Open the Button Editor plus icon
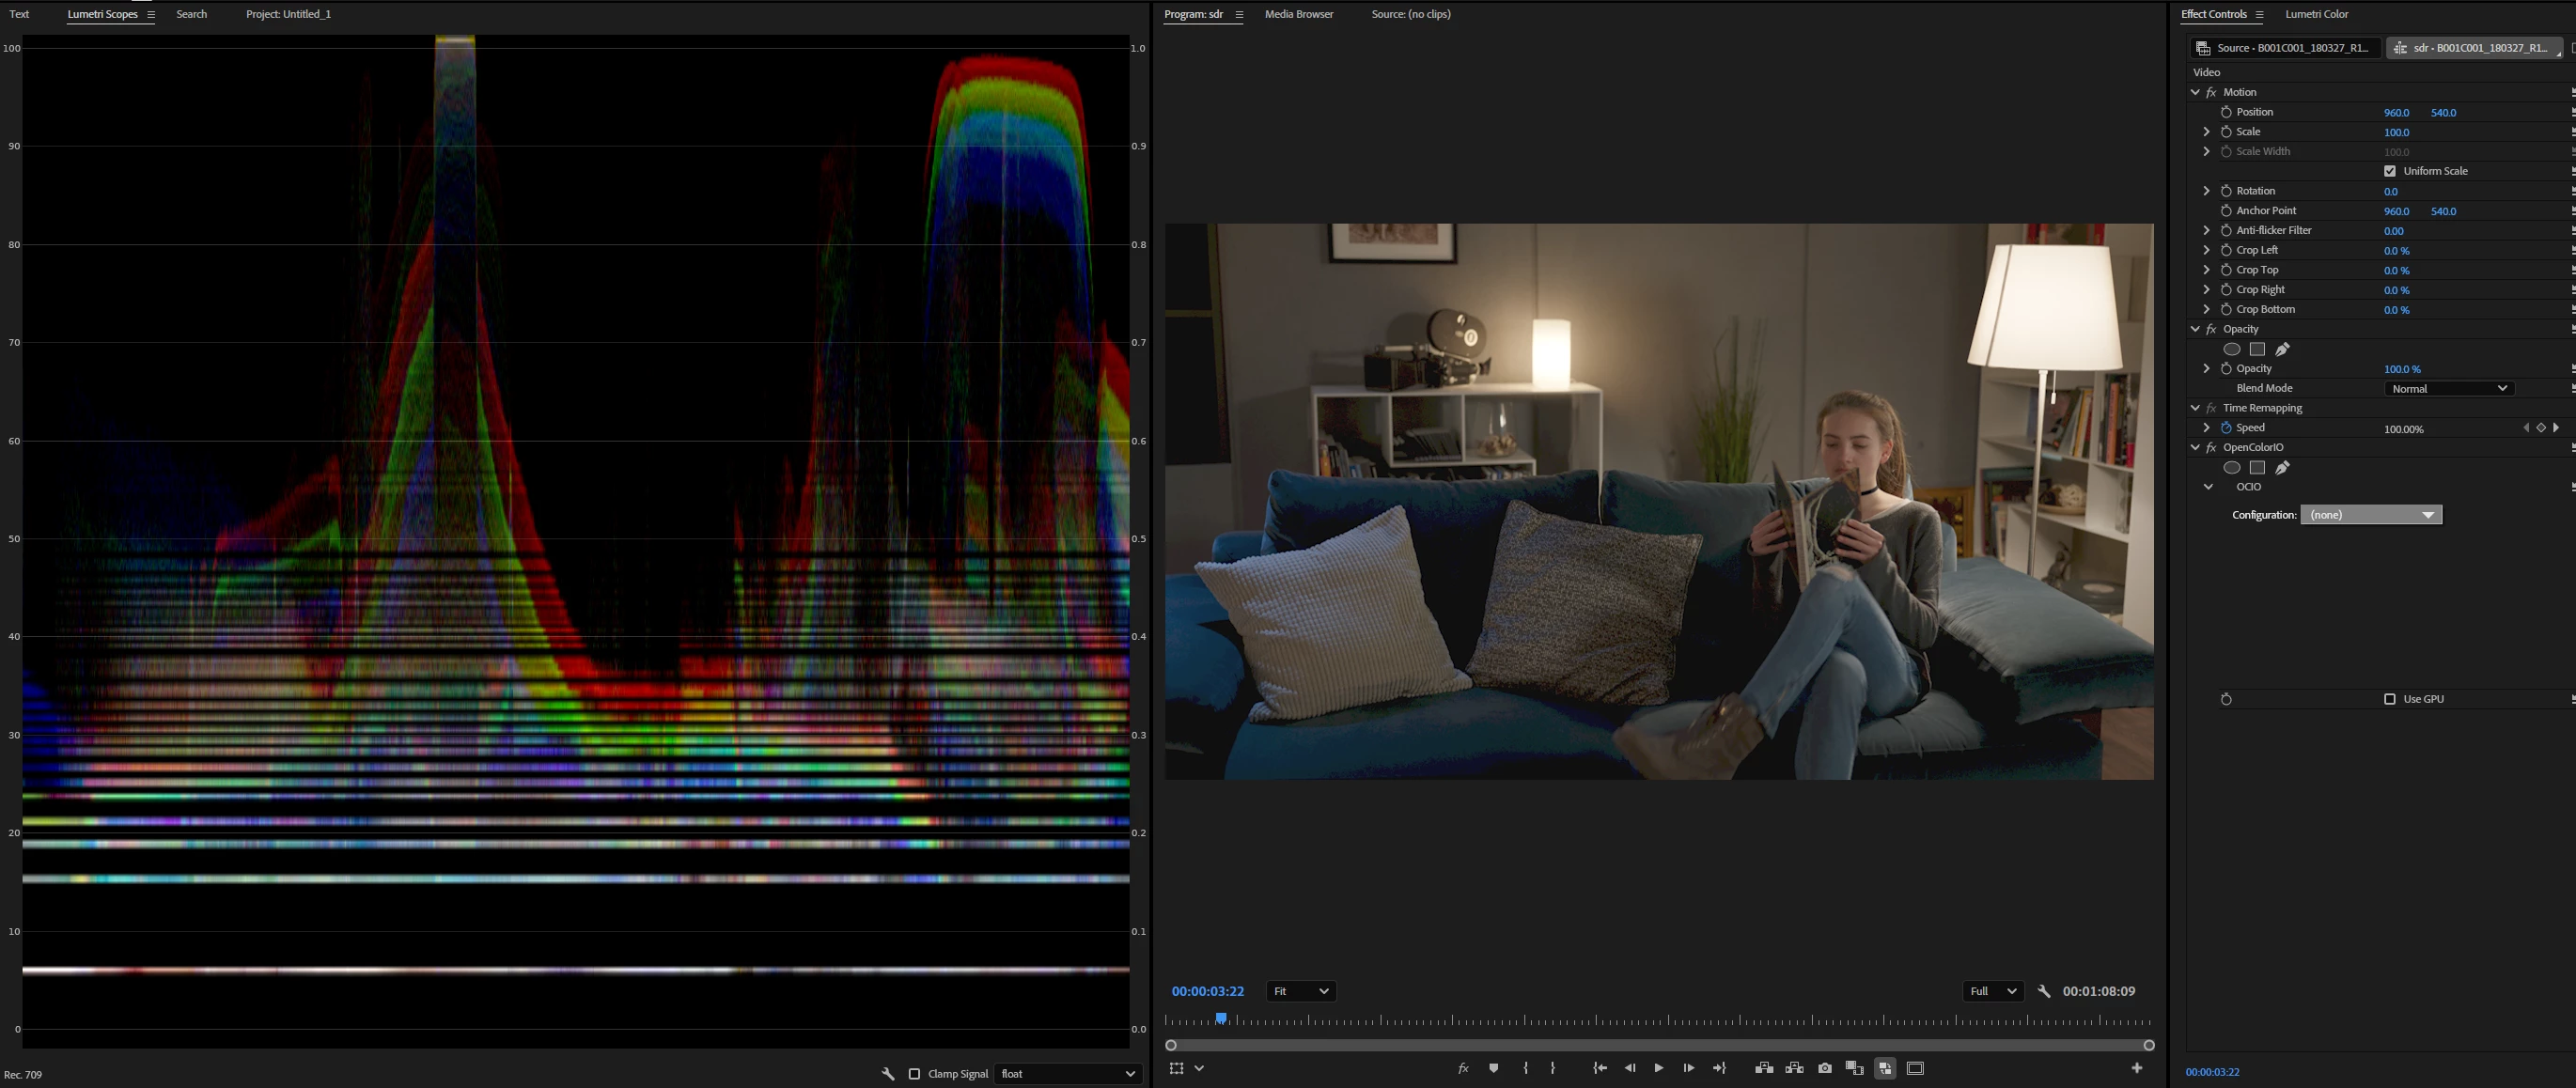This screenshot has width=2576, height=1088. tap(2136, 1068)
